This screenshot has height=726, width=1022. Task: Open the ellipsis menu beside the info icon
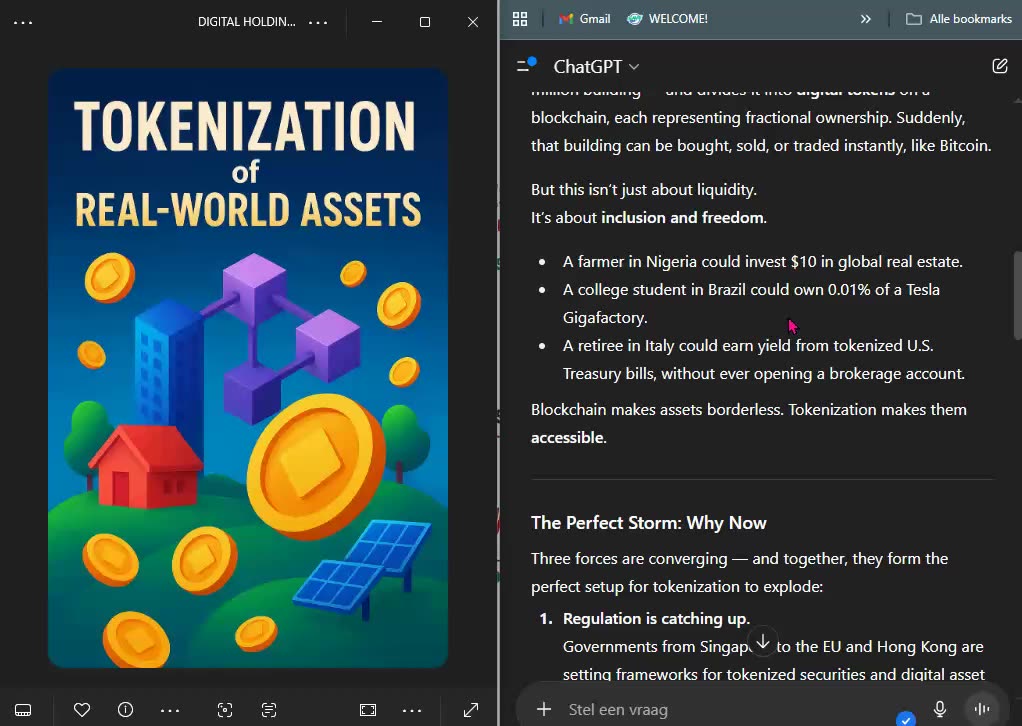coord(169,710)
